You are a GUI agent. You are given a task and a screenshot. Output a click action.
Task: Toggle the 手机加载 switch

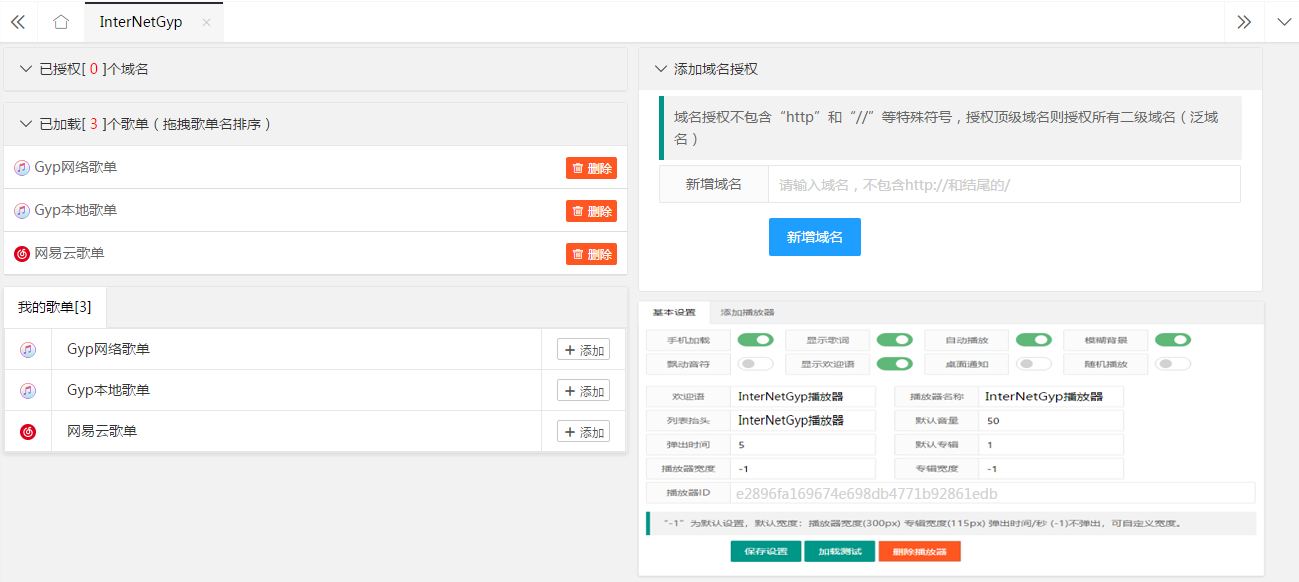coord(755,340)
